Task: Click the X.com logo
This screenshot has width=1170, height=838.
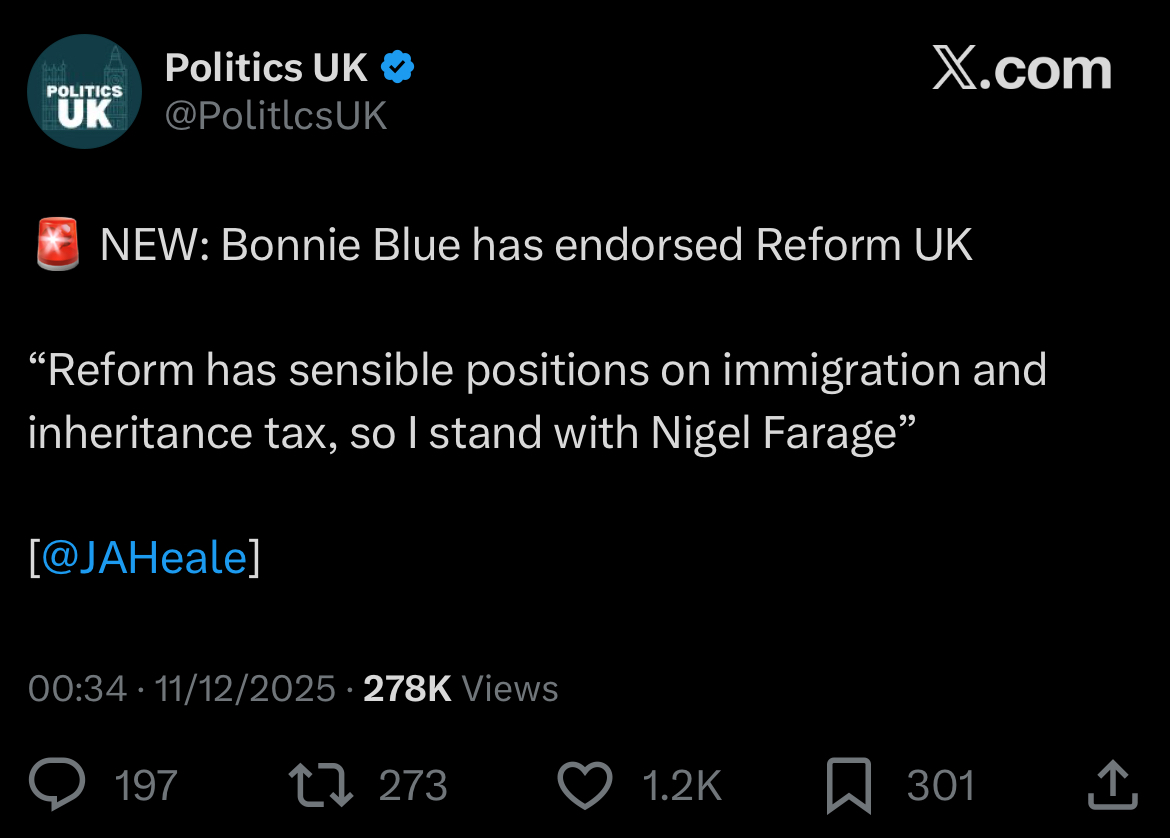Action: click(1021, 70)
